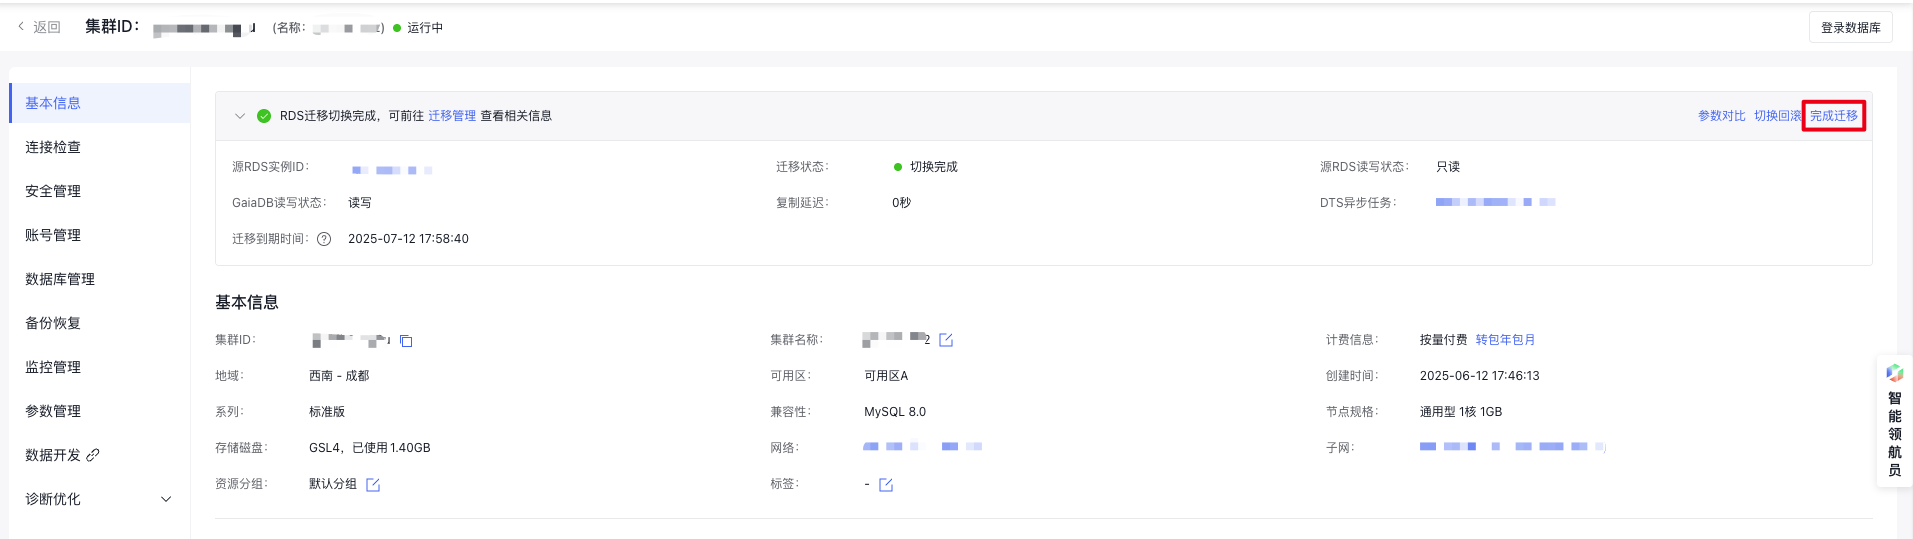This screenshot has height=539, width=1913.
Task: Open the 参数对比 link
Action: coord(1721,116)
